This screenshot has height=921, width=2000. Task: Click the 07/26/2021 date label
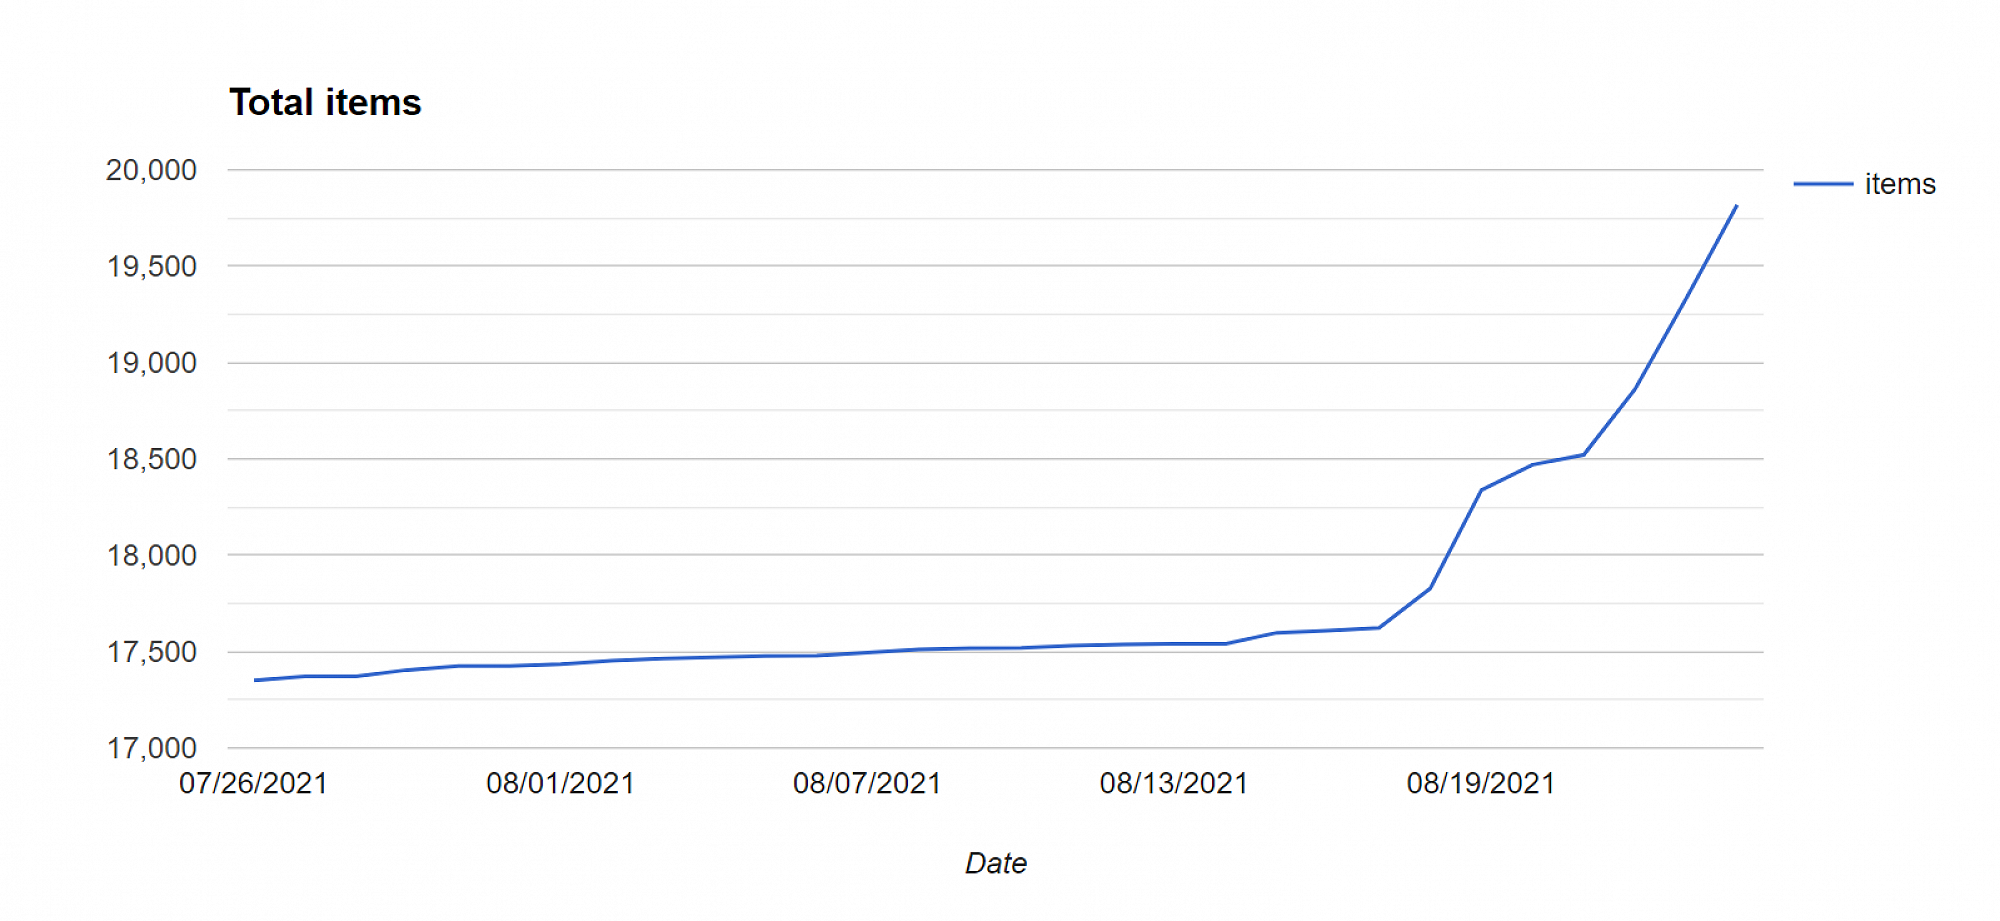(254, 783)
